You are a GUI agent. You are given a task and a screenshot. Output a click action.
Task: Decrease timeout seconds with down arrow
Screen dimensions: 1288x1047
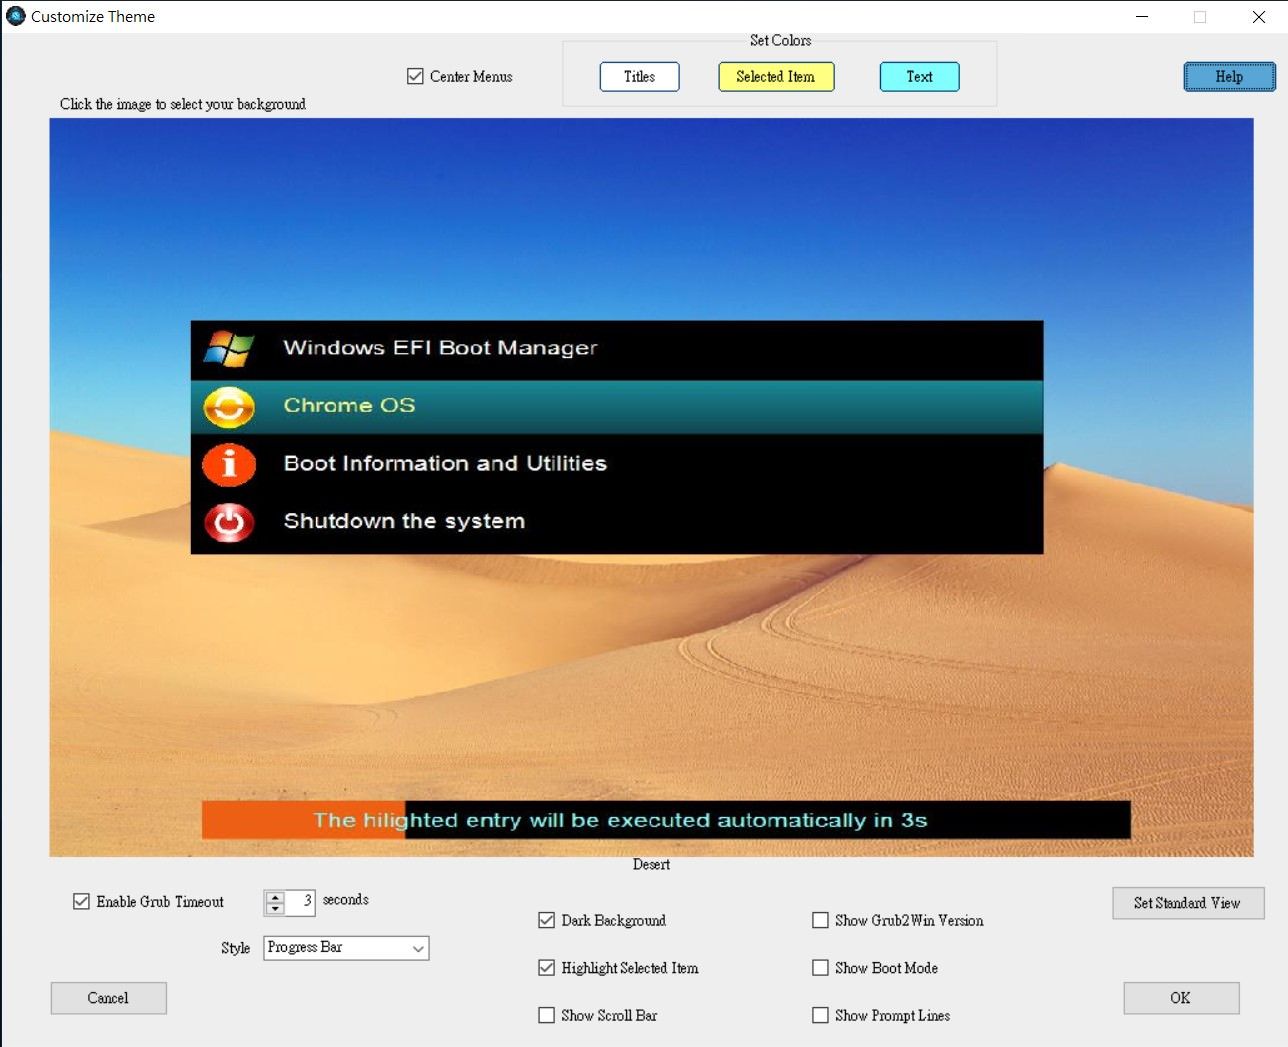[275, 909]
